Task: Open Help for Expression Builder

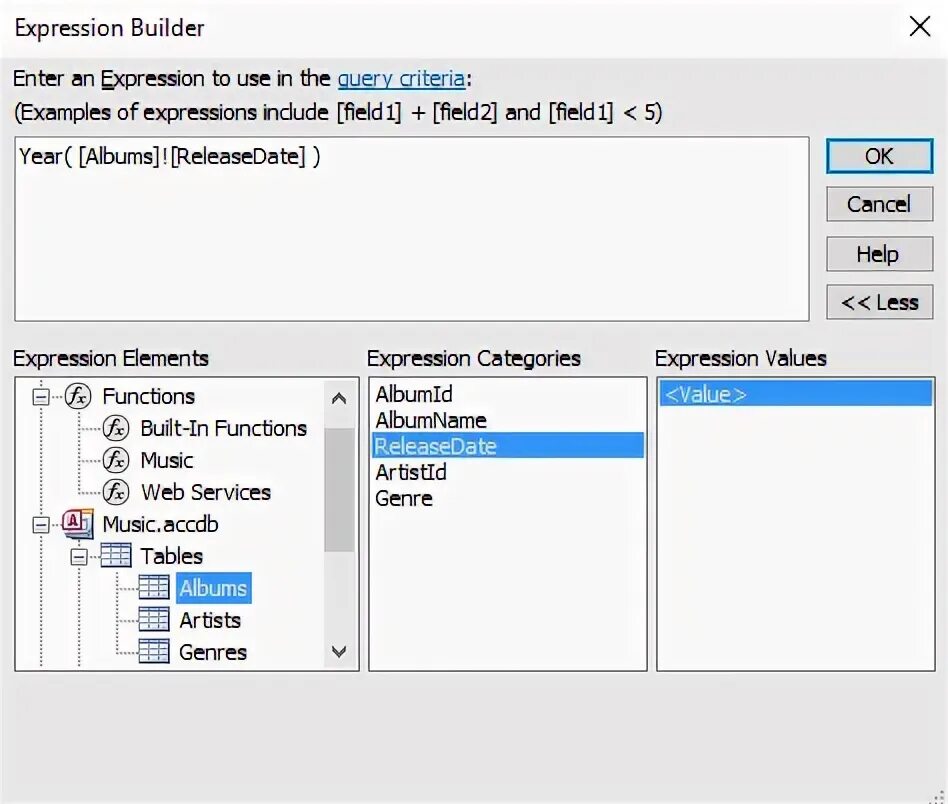Action: [x=879, y=254]
